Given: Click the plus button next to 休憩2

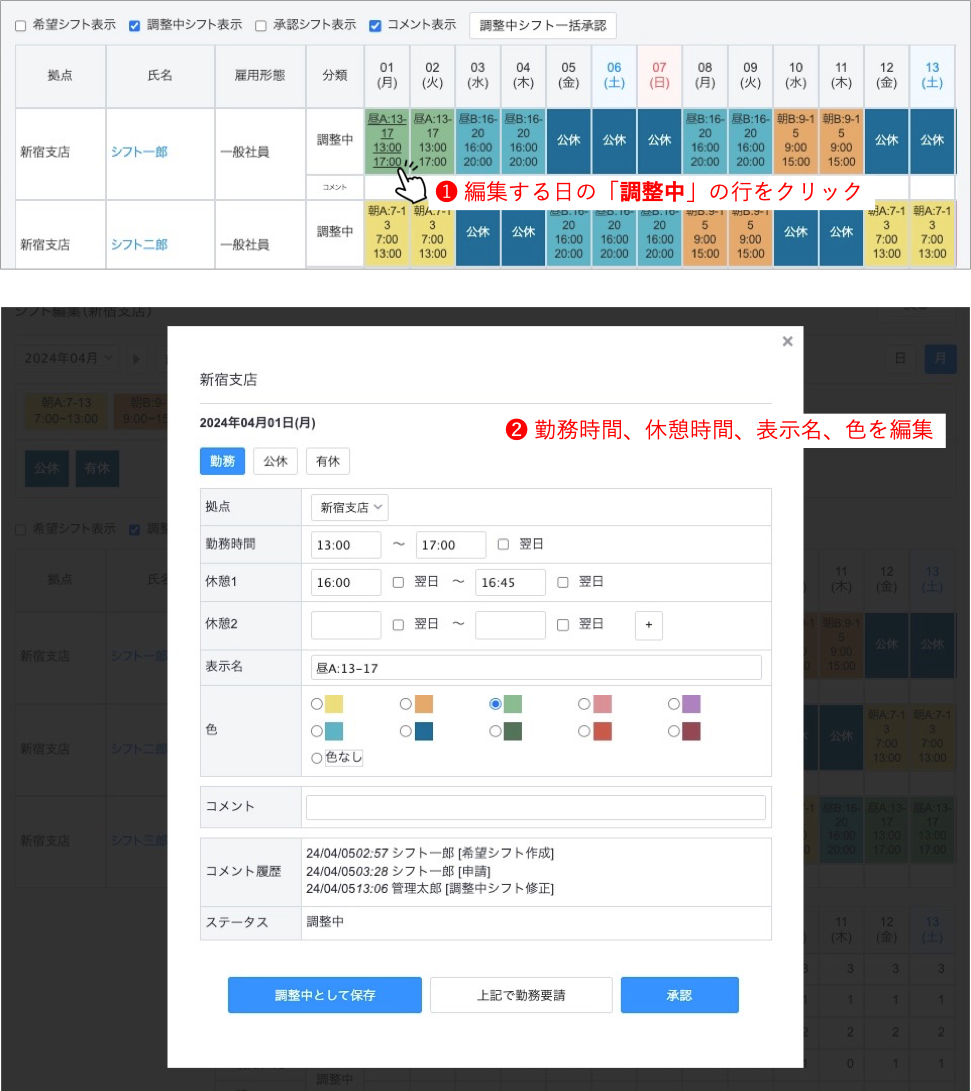Looking at the screenshot, I should (648, 625).
